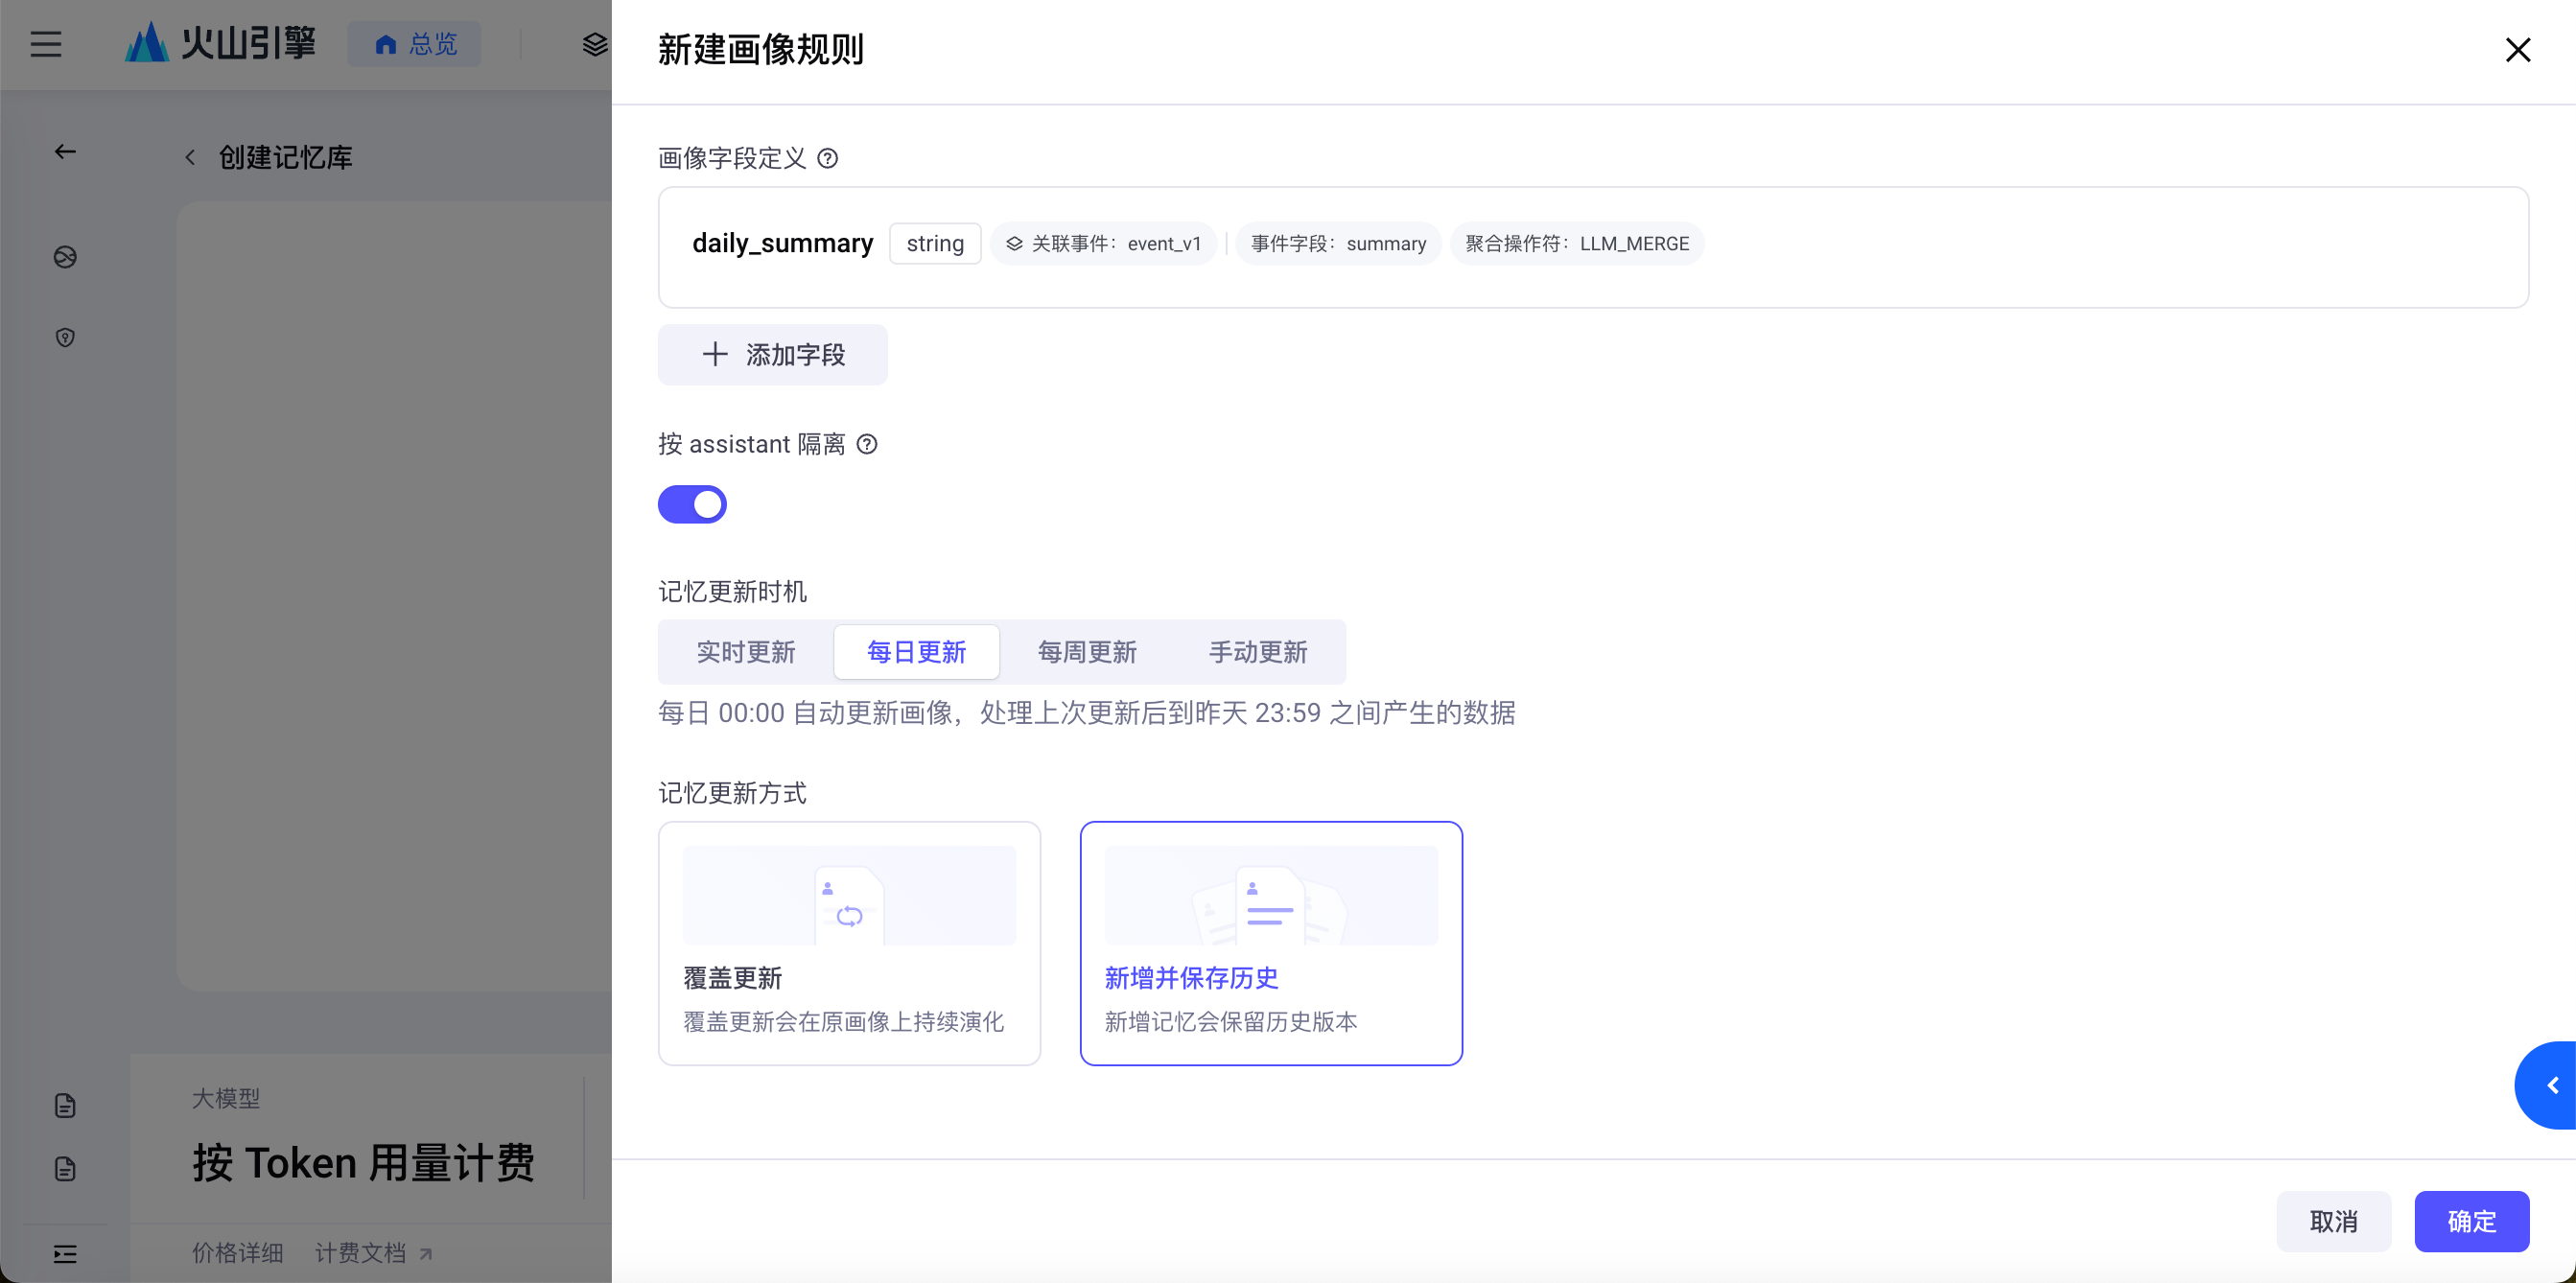Click the shield icon in left sidebar
Viewport: 2576px width, 1283px height.
[x=65, y=338]
